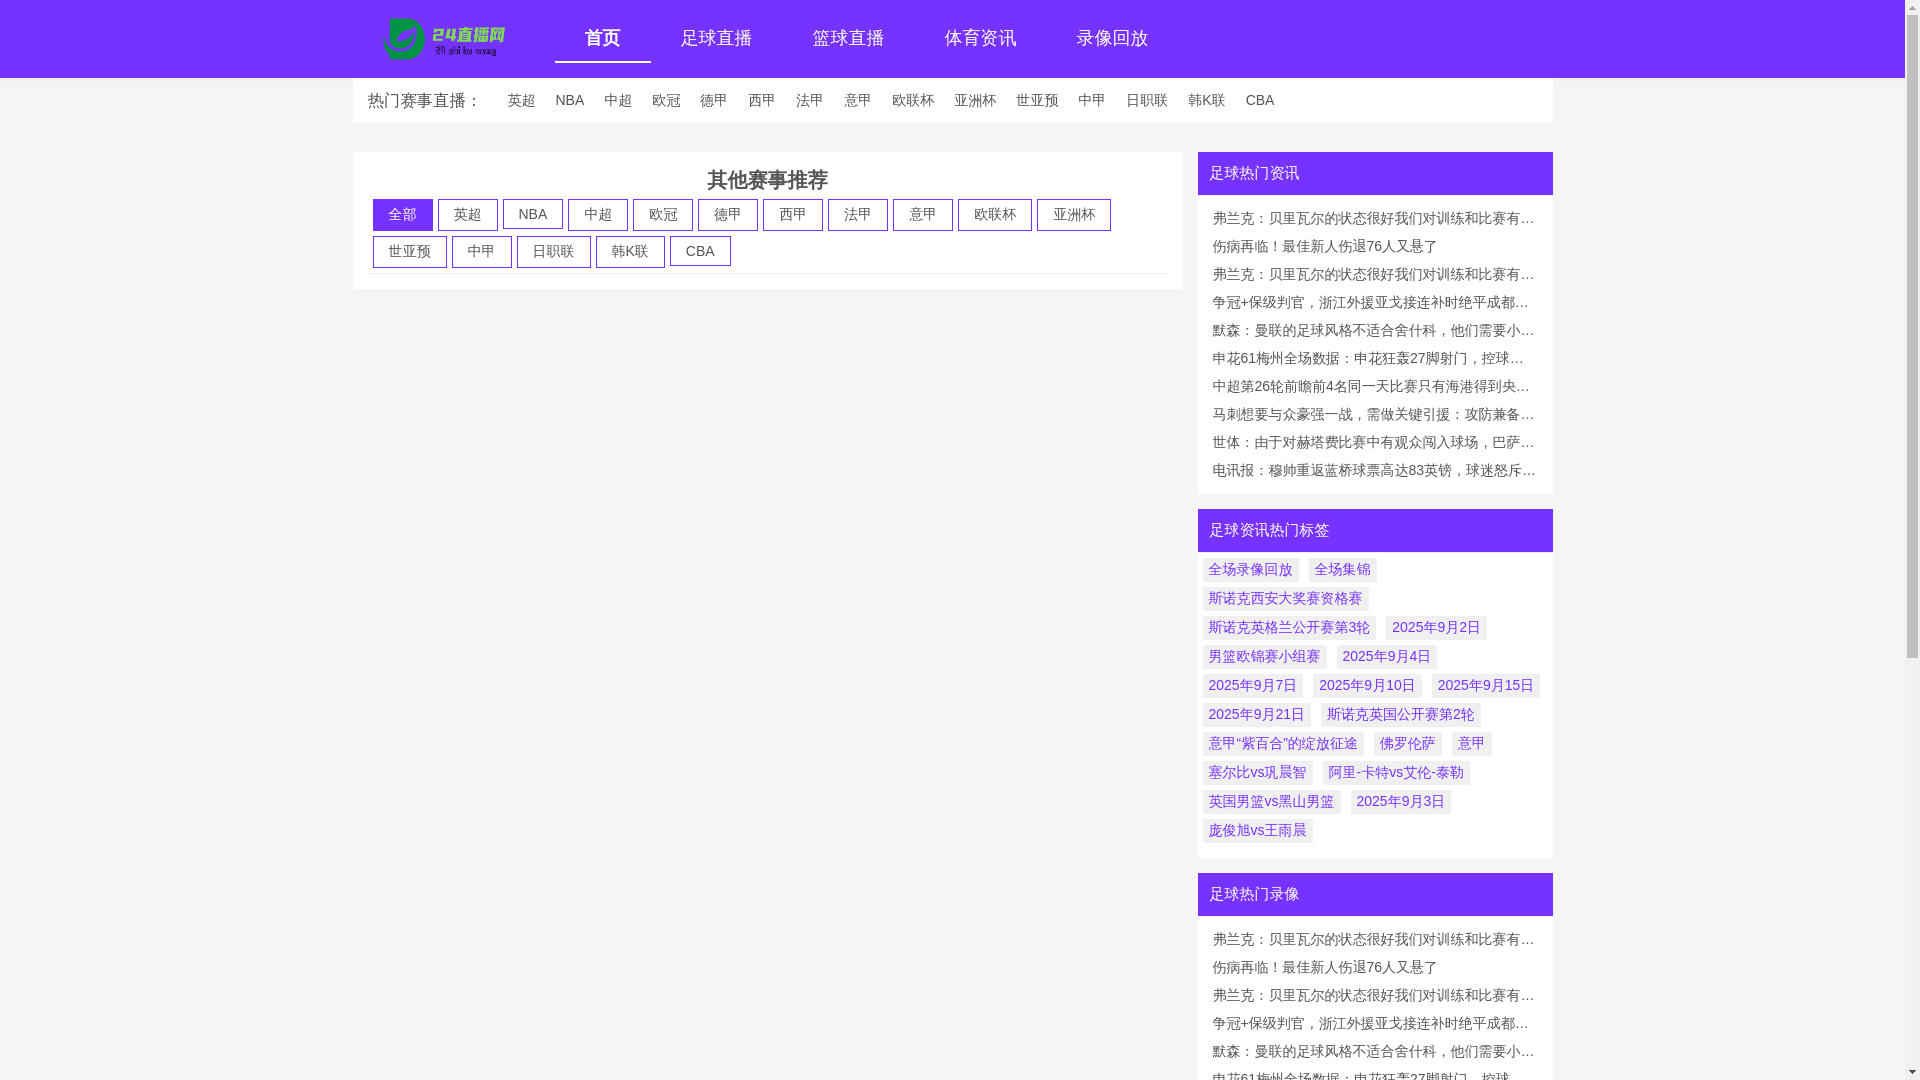Screen dimensions: 1920x1080
Task: Click the 佛罗伦萨 tag
Action: (x=1407, y=744)
